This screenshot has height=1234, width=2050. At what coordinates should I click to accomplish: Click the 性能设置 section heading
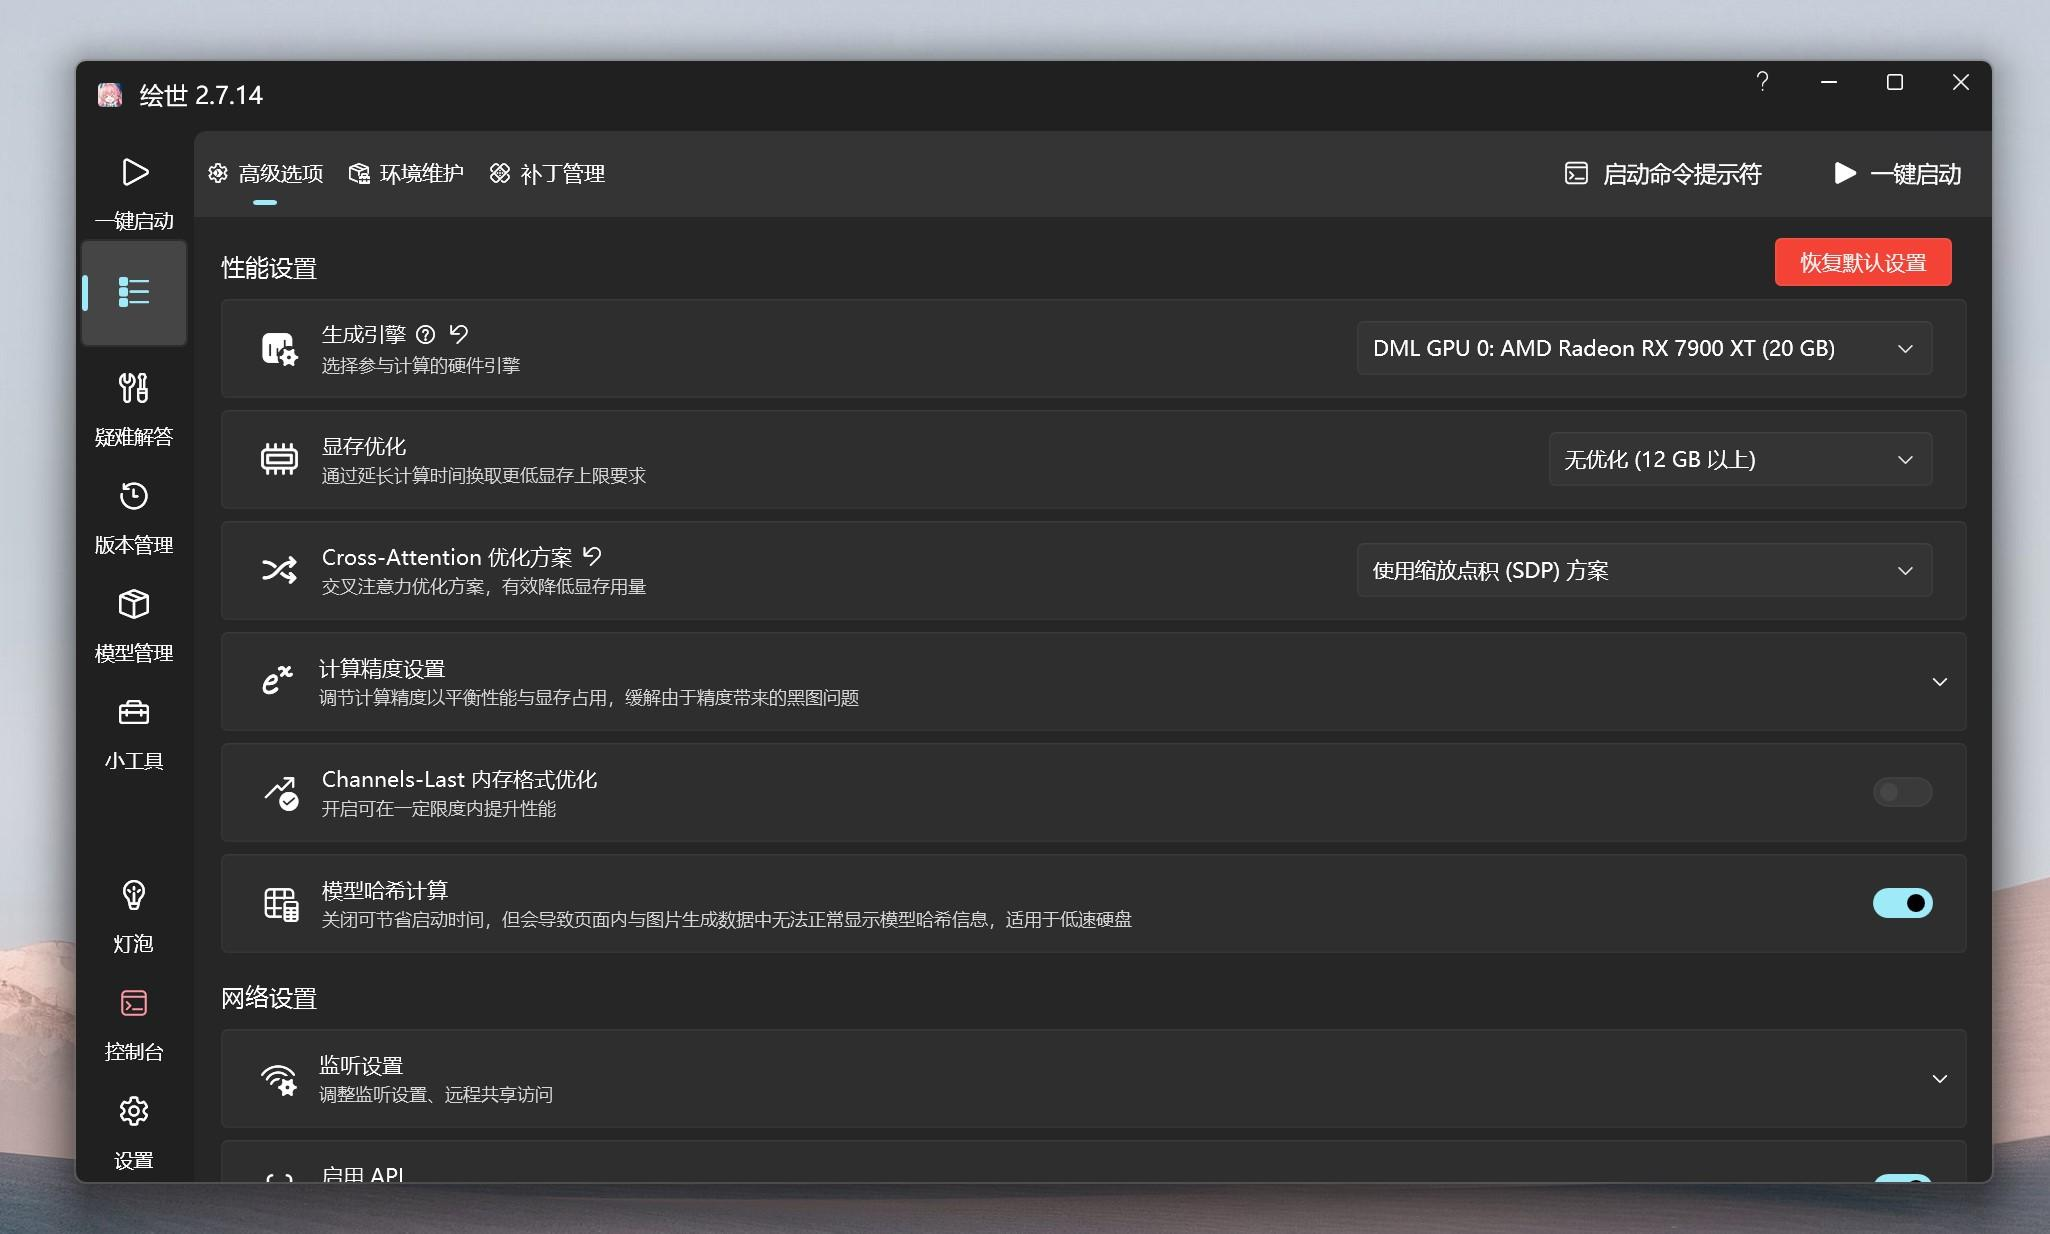pyautogui.click(x=269, y=268)
